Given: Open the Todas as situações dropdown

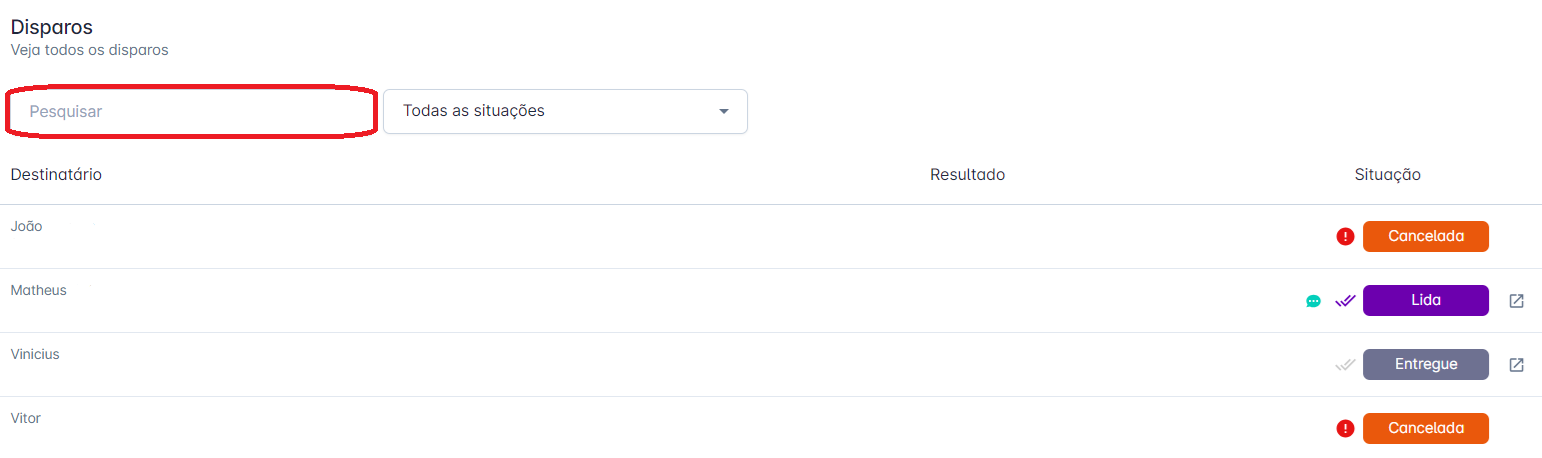Looking at the screenshot, I should click(x=565, y=111).
